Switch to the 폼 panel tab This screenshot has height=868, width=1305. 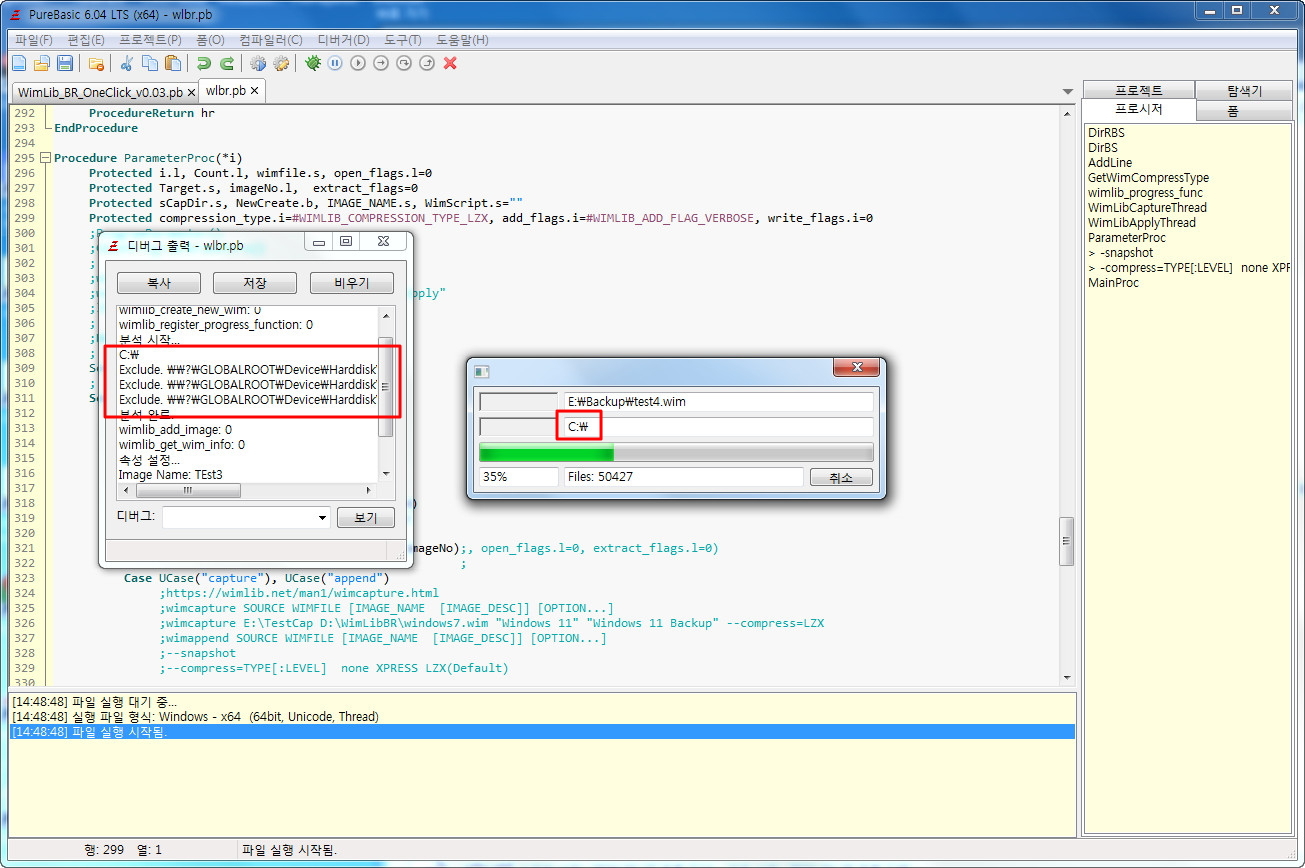point(1244,111)
